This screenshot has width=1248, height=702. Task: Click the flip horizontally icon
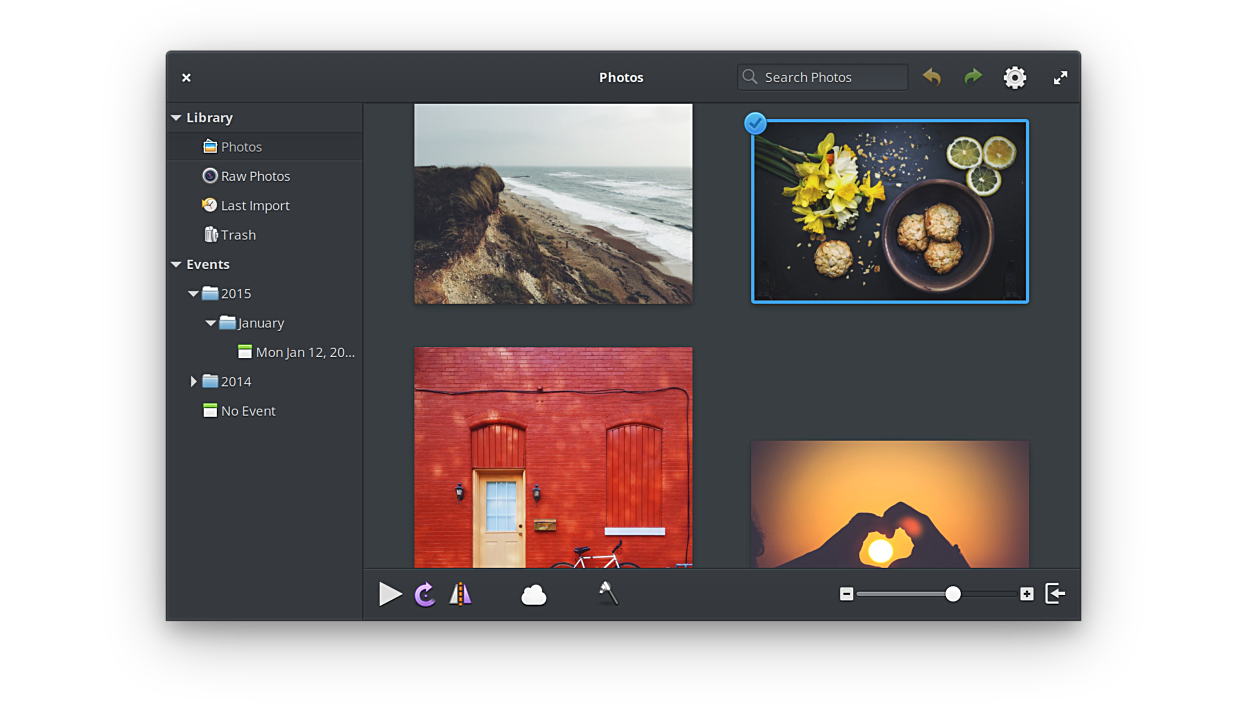(x=460, y=594)
